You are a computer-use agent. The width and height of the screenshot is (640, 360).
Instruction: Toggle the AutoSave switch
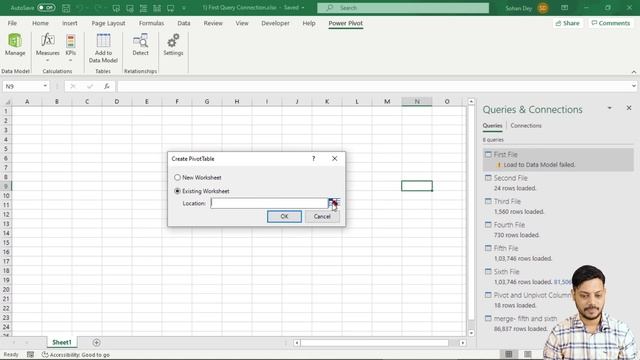[46, 8]
